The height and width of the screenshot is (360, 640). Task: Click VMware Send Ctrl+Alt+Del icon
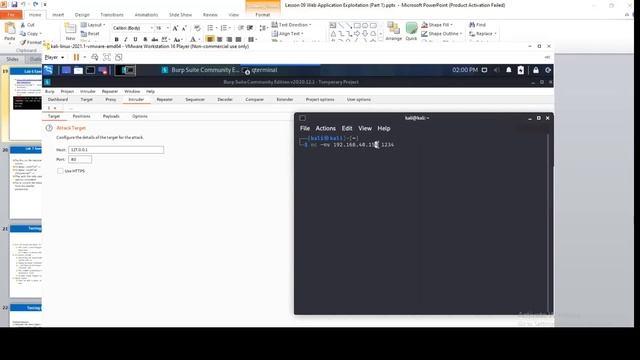tap(95, 58)
